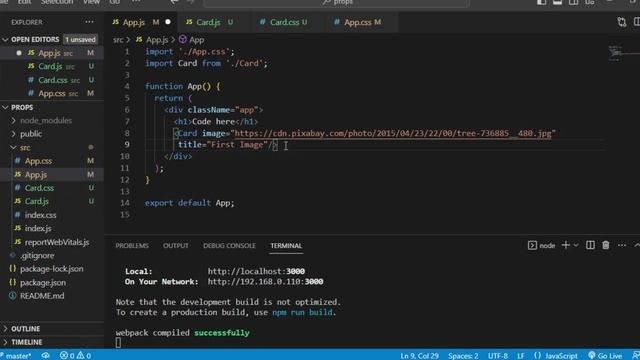
Task: Kill the terminal with the trash icon
Action: [606, 245]
